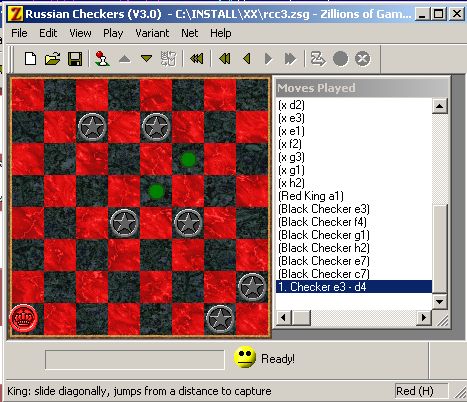Select black checker on c7

(92, 127)
